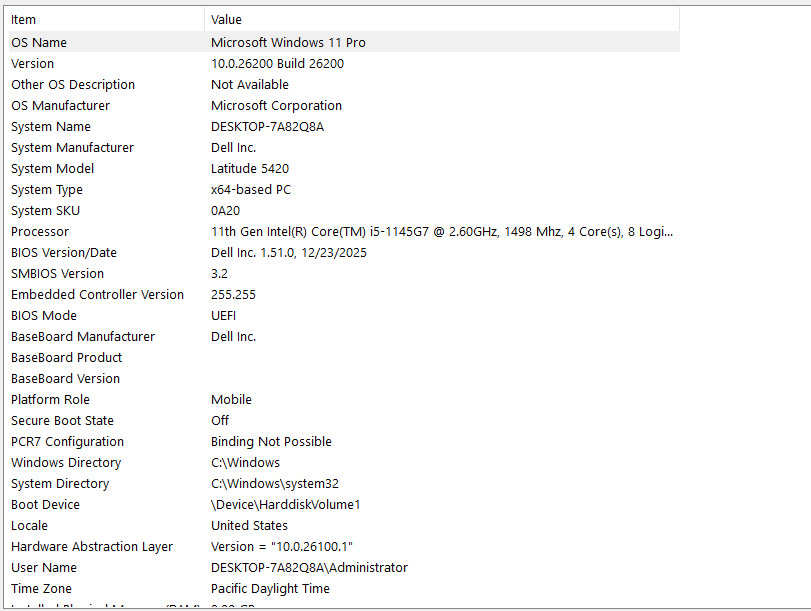Image resolution: width=811 pixels, height=611 pixels.
Task: Click the 255.255 value
Action: [233, 294]
